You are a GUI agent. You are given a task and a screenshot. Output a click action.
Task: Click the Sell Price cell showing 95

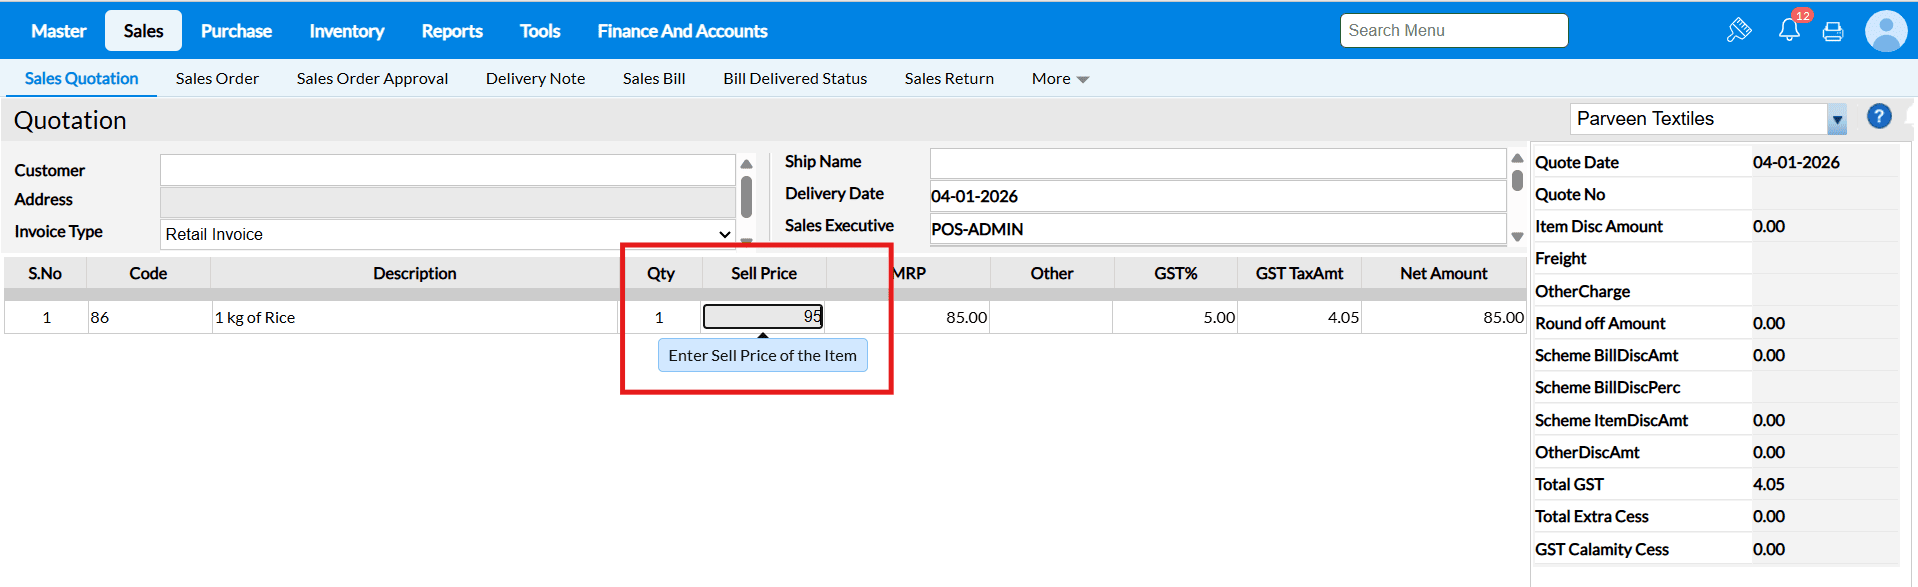(763, 317)
